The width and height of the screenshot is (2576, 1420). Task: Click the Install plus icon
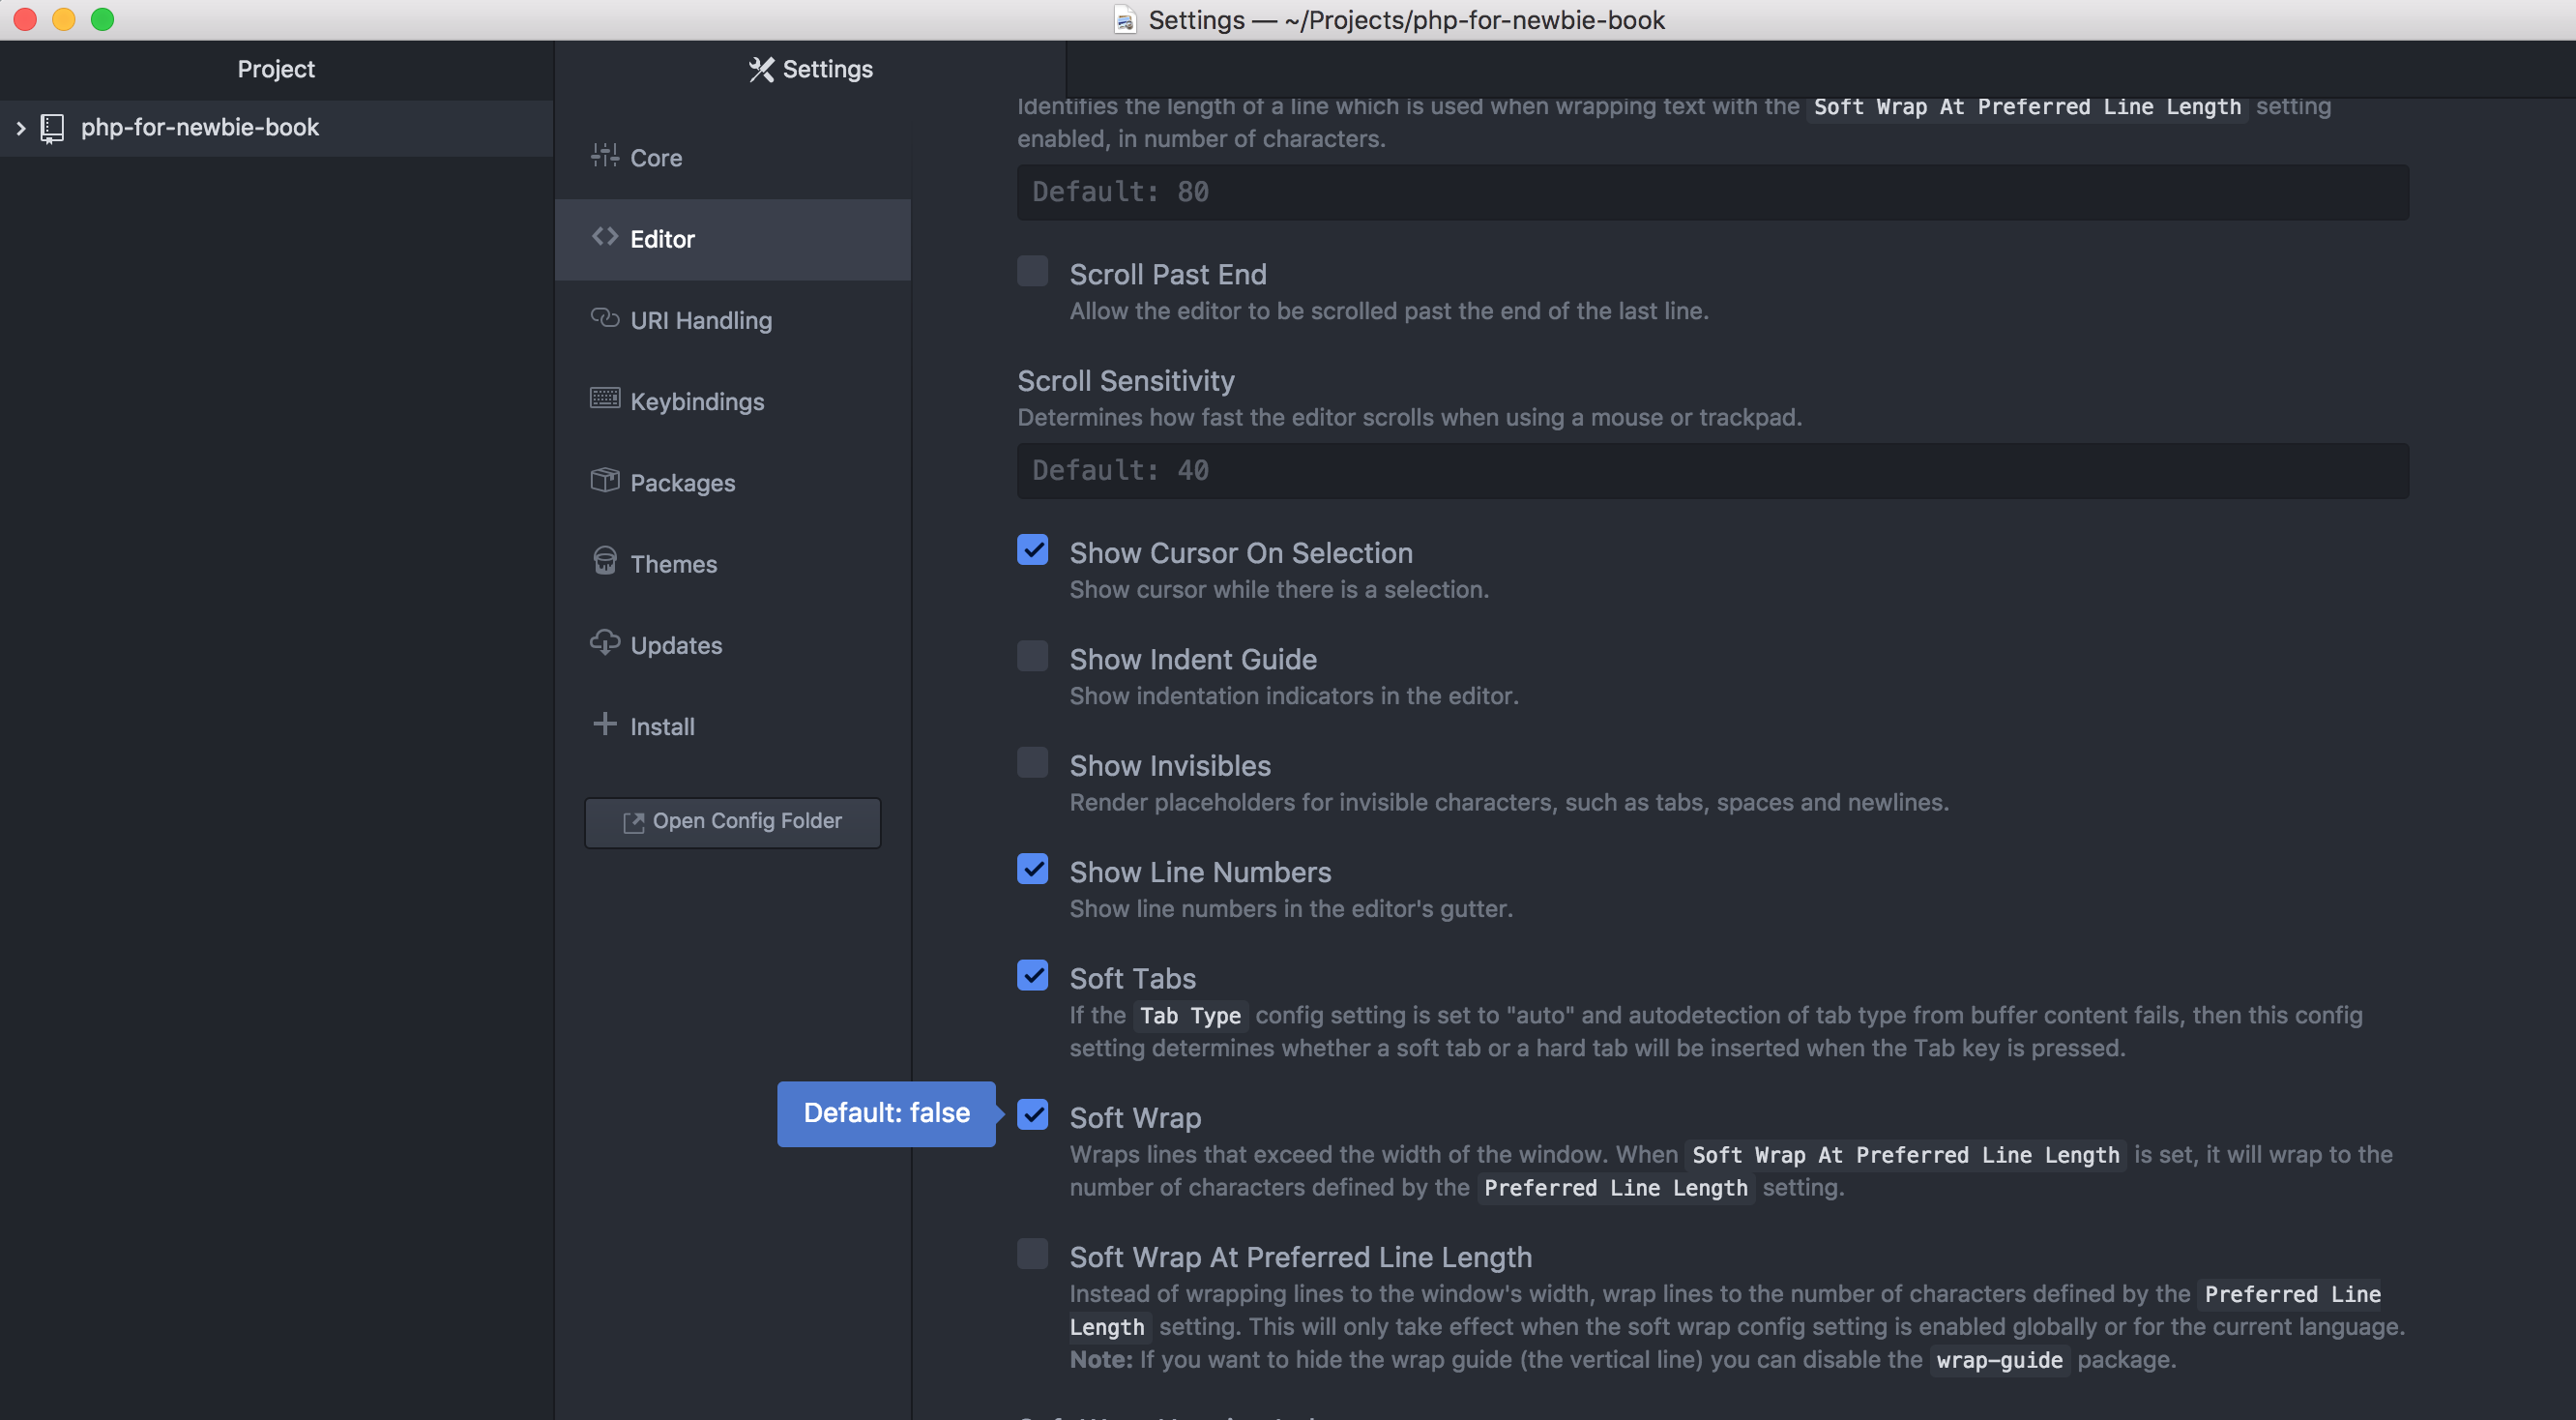604,724
